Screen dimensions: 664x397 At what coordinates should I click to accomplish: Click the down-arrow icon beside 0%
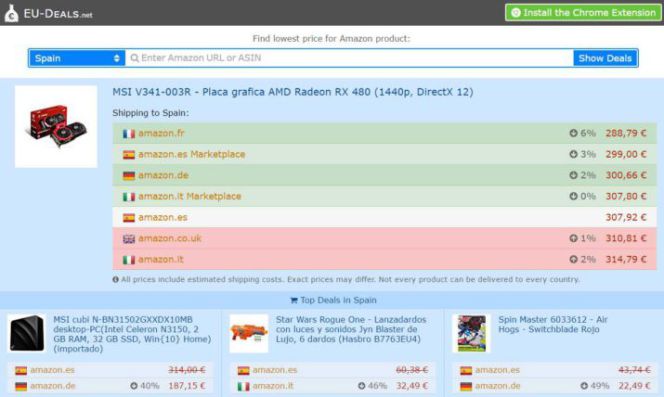pos(573,196)
